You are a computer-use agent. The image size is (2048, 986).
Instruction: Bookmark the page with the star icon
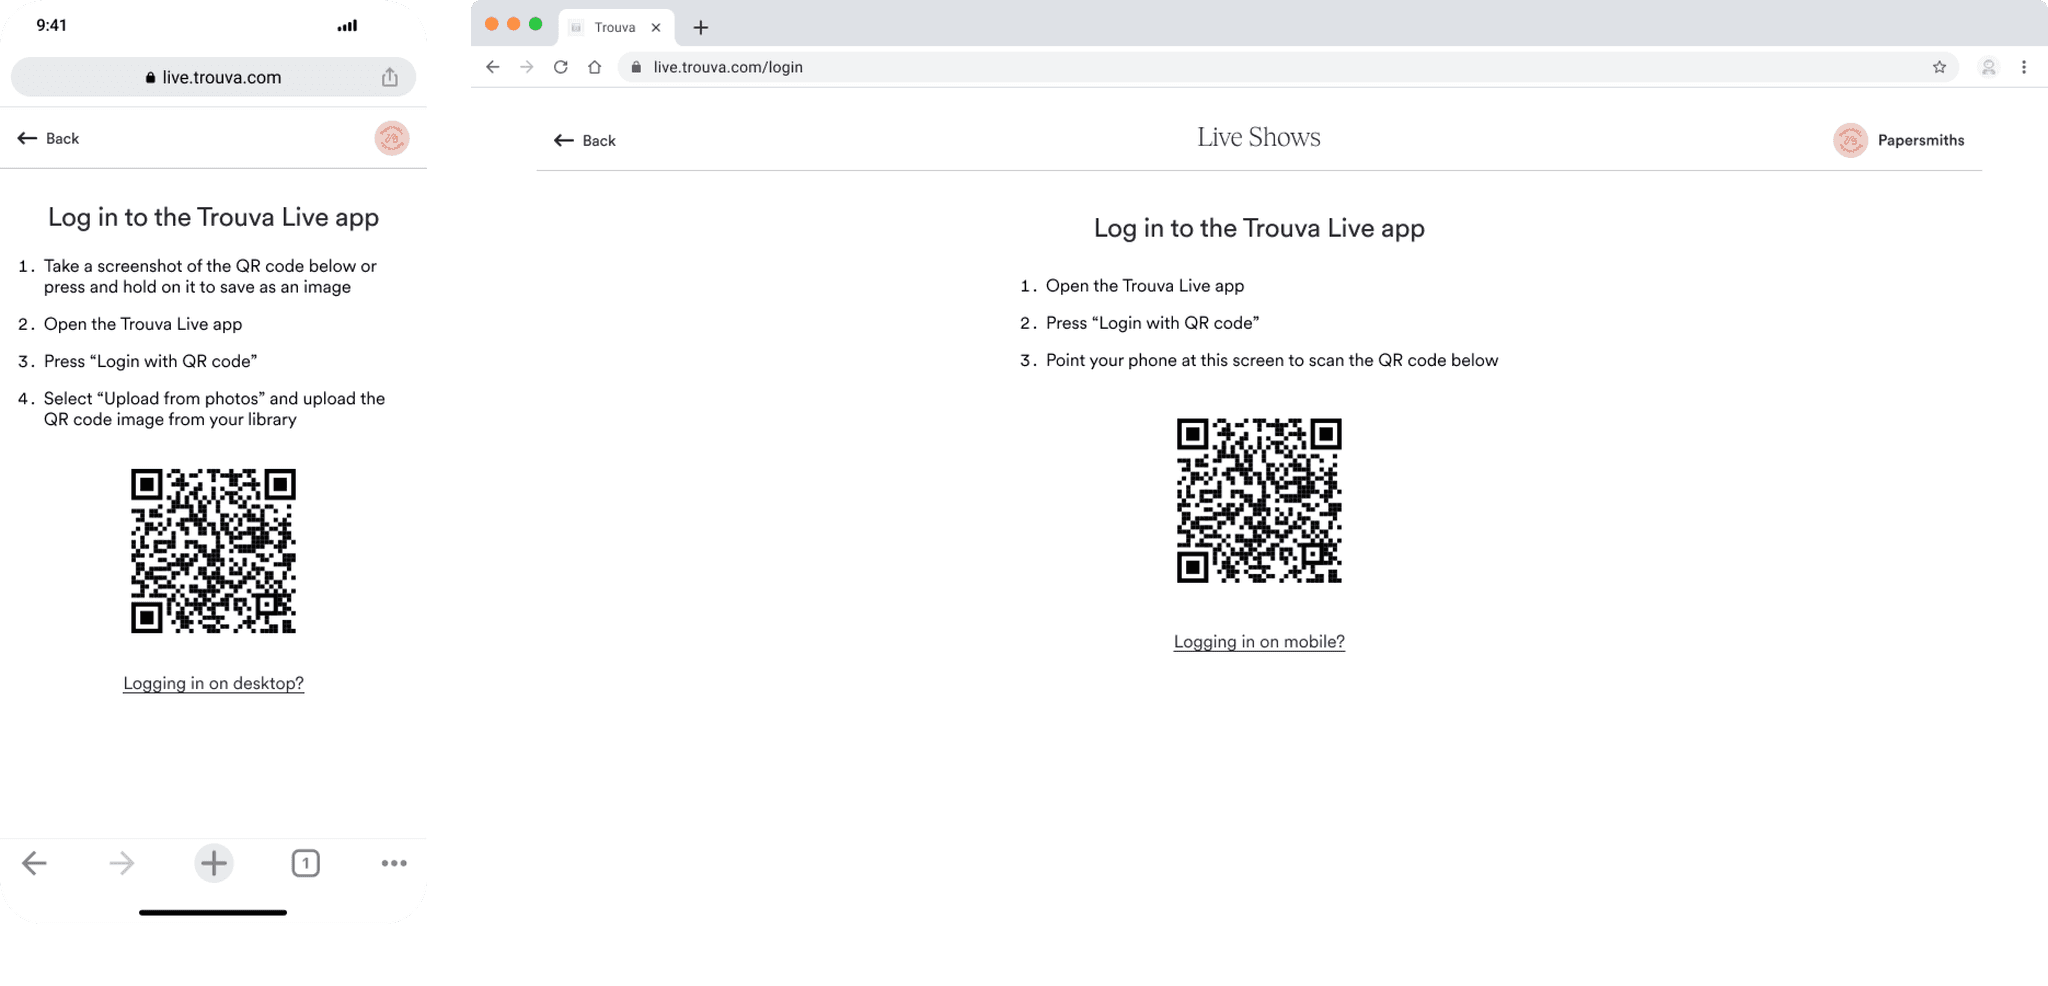pyautogui.click(x=1939, y=67)
